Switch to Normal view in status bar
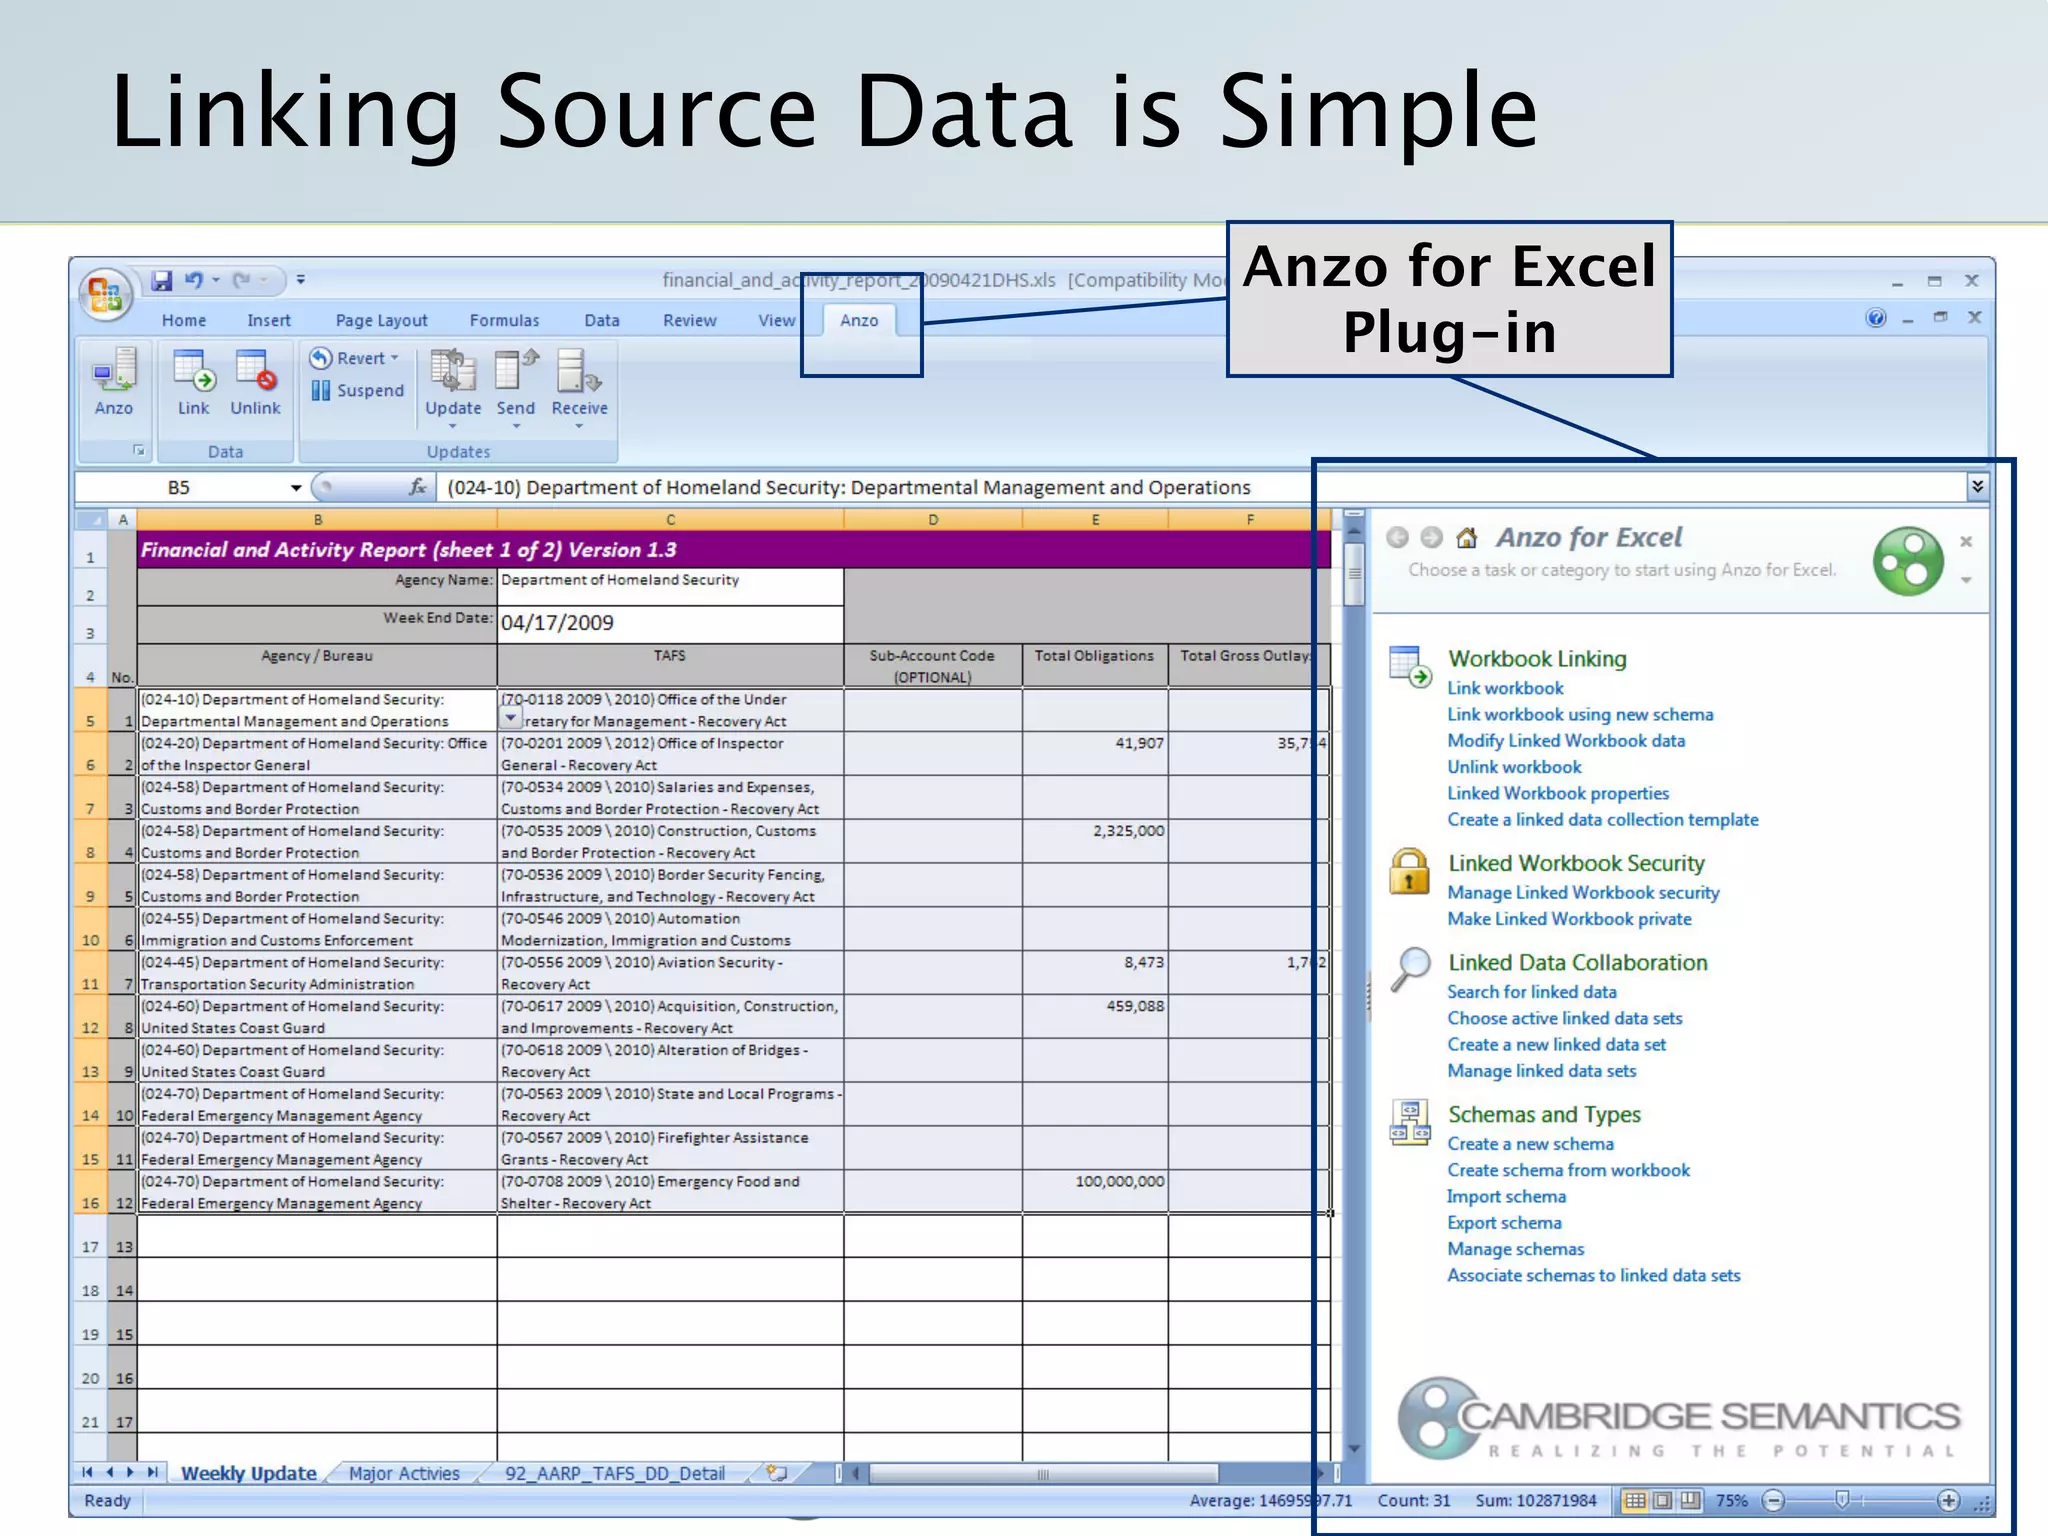2048x1536 pixels. tap(1635, 1501)
